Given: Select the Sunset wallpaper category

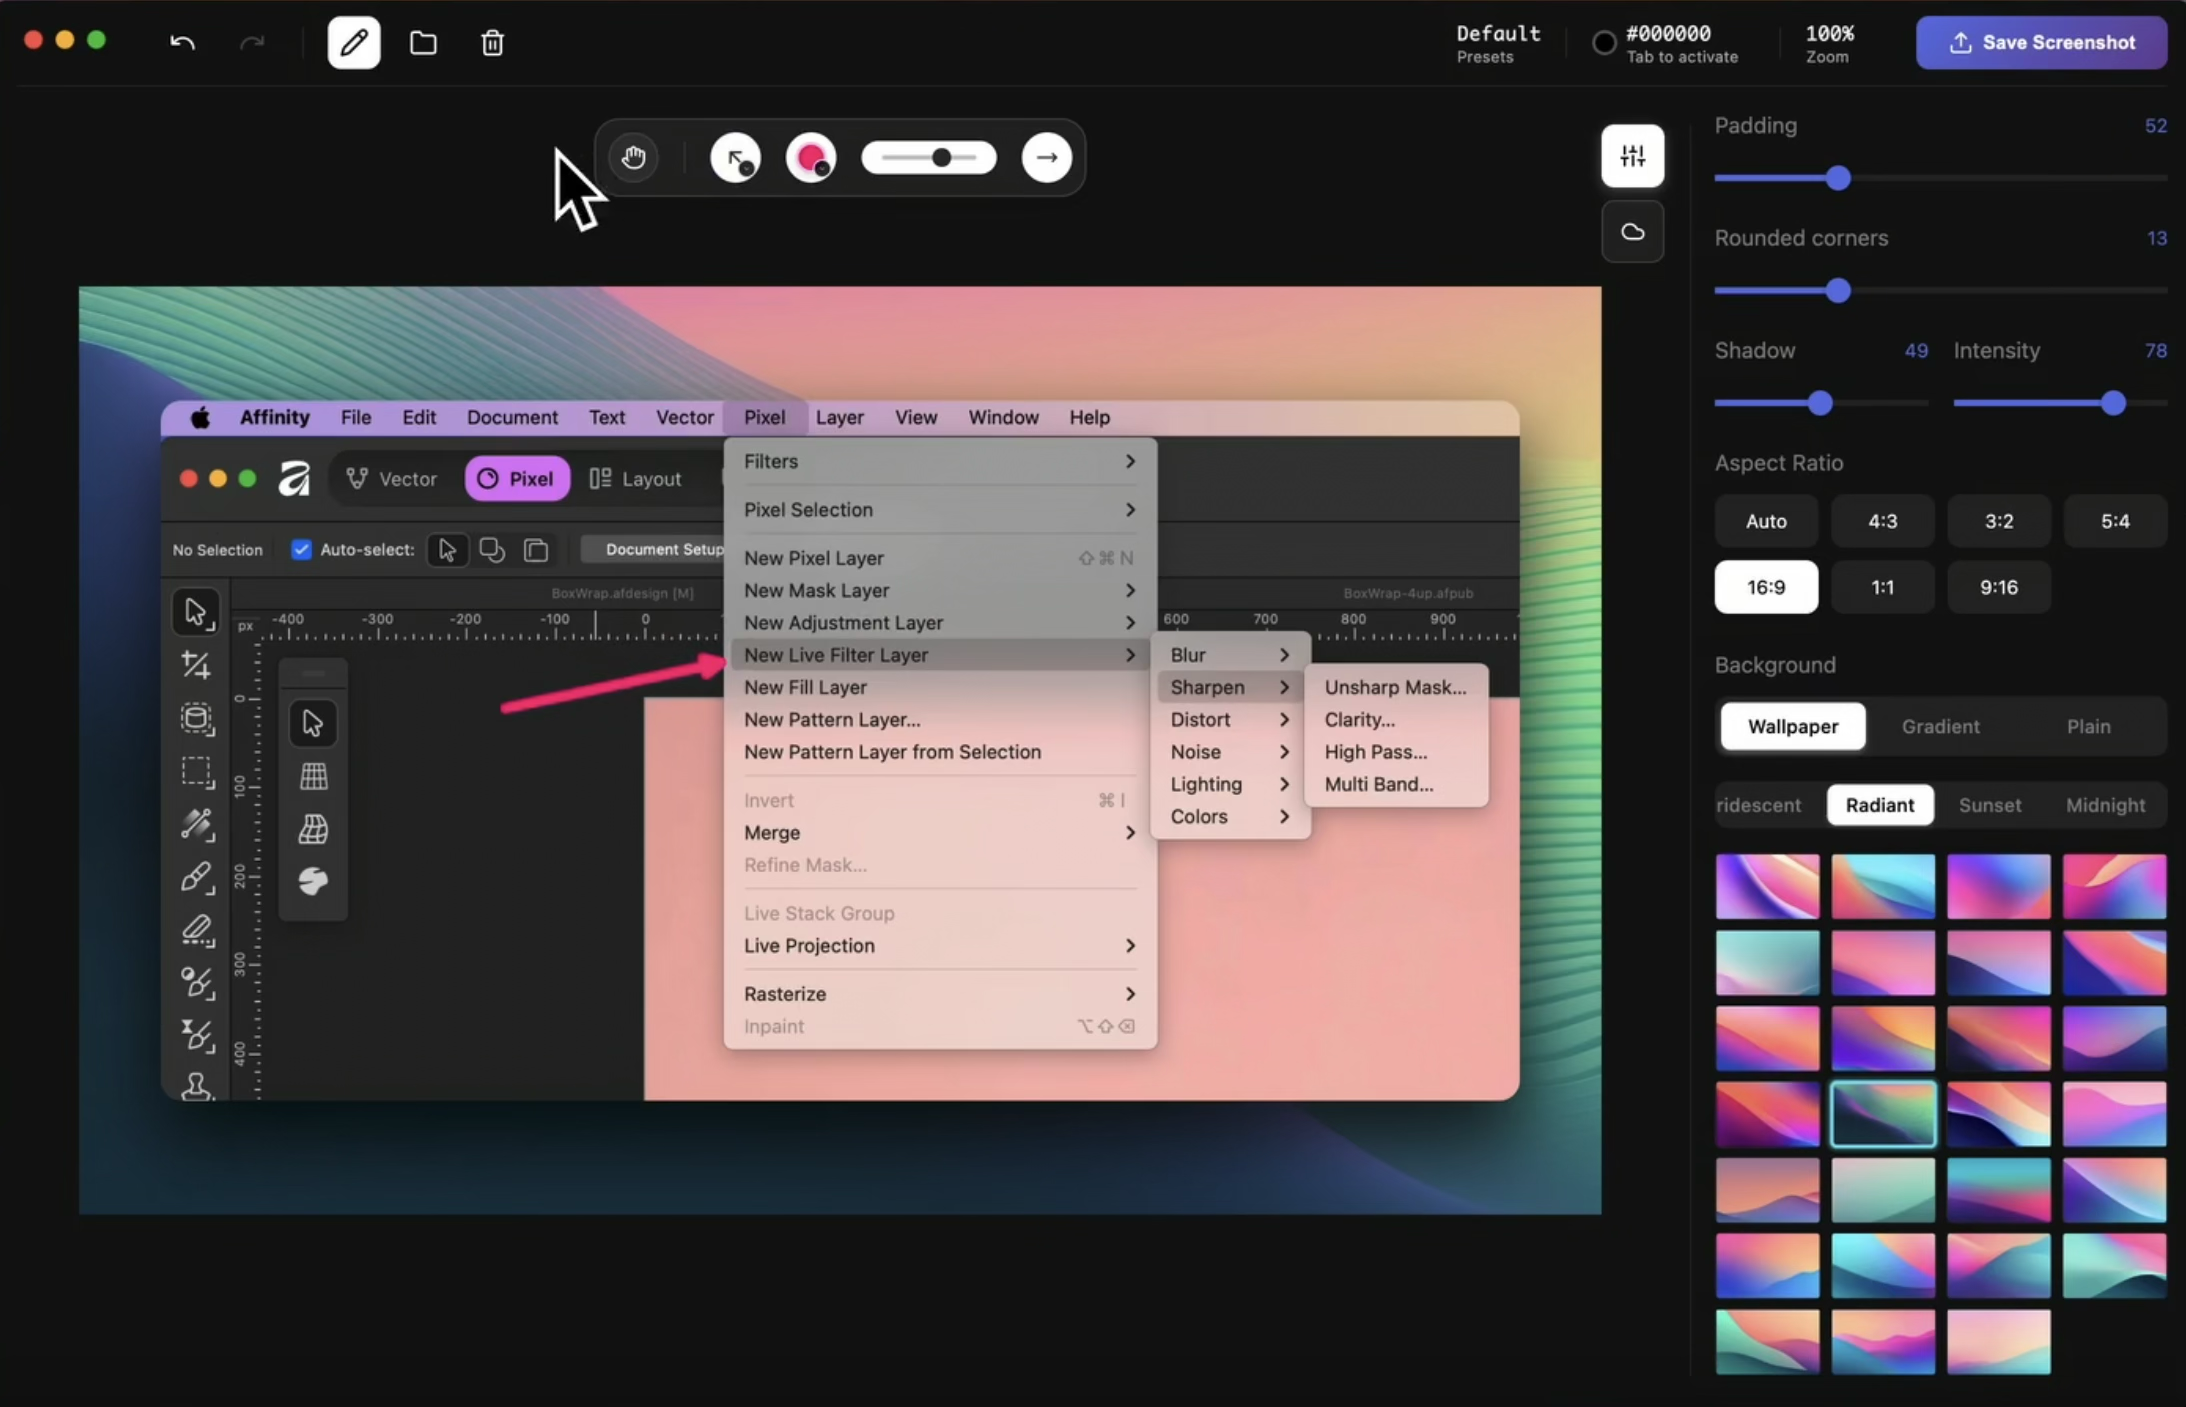Looking at the screenshot, I should pos(1990,805).
